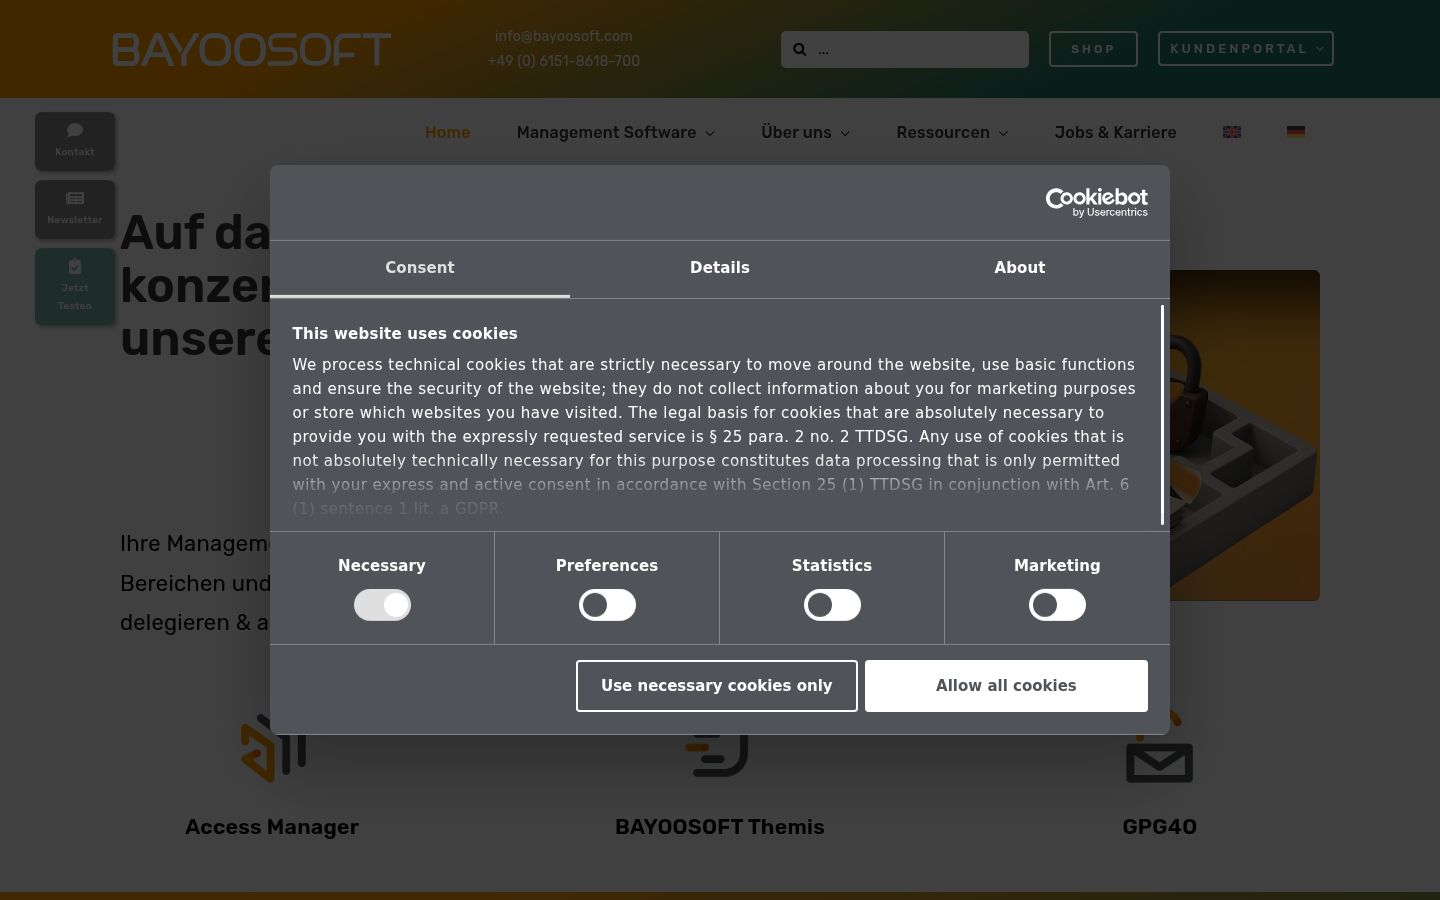The image size is (1440, 900).
Task: Enable the Preferences cookies switch
Action: coord(607,605)
